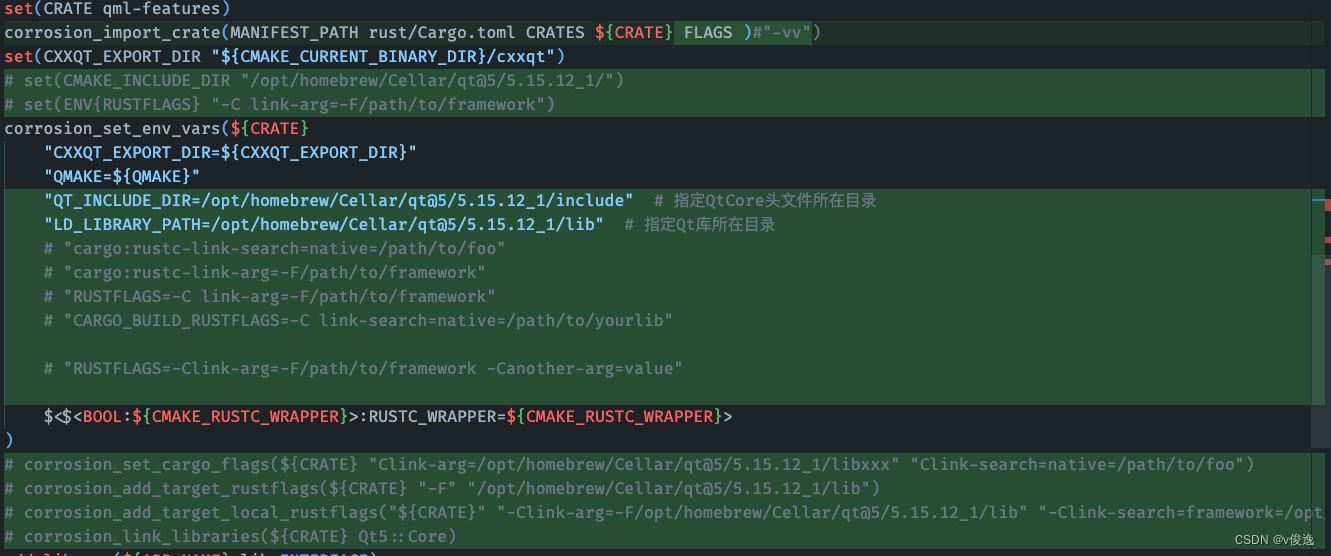
Task: Click the commented 'set(ENV{RUSTFLAGS}' line
Action: tap(279, 104)
